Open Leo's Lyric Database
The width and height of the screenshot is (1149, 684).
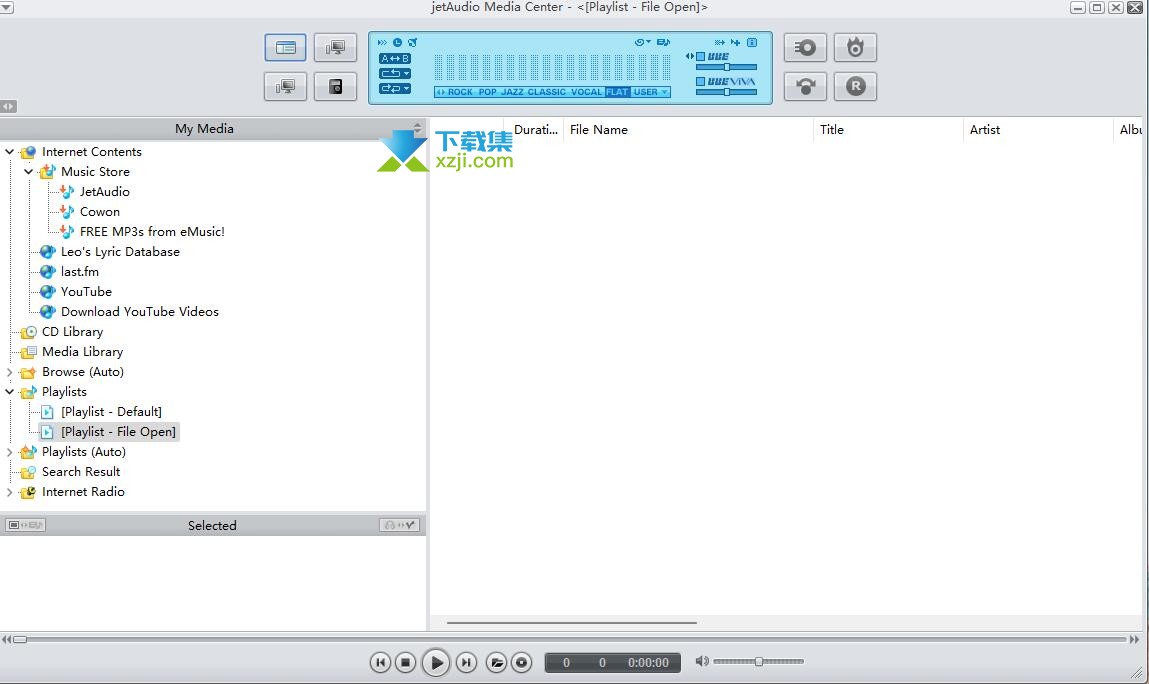click(120, 251)
